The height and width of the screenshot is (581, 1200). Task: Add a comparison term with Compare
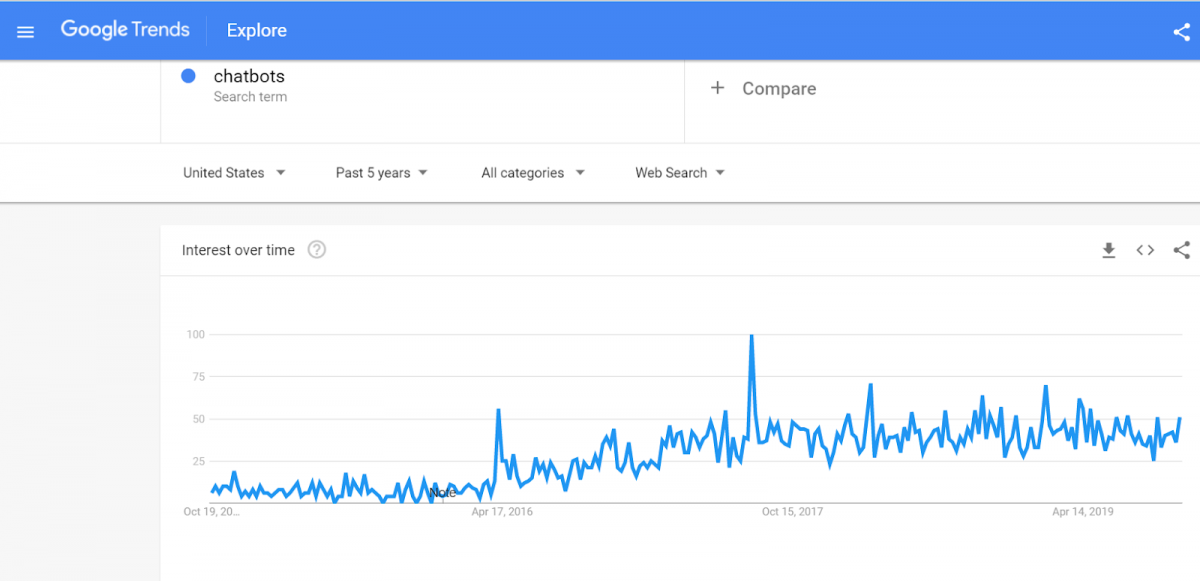[763, 89]
